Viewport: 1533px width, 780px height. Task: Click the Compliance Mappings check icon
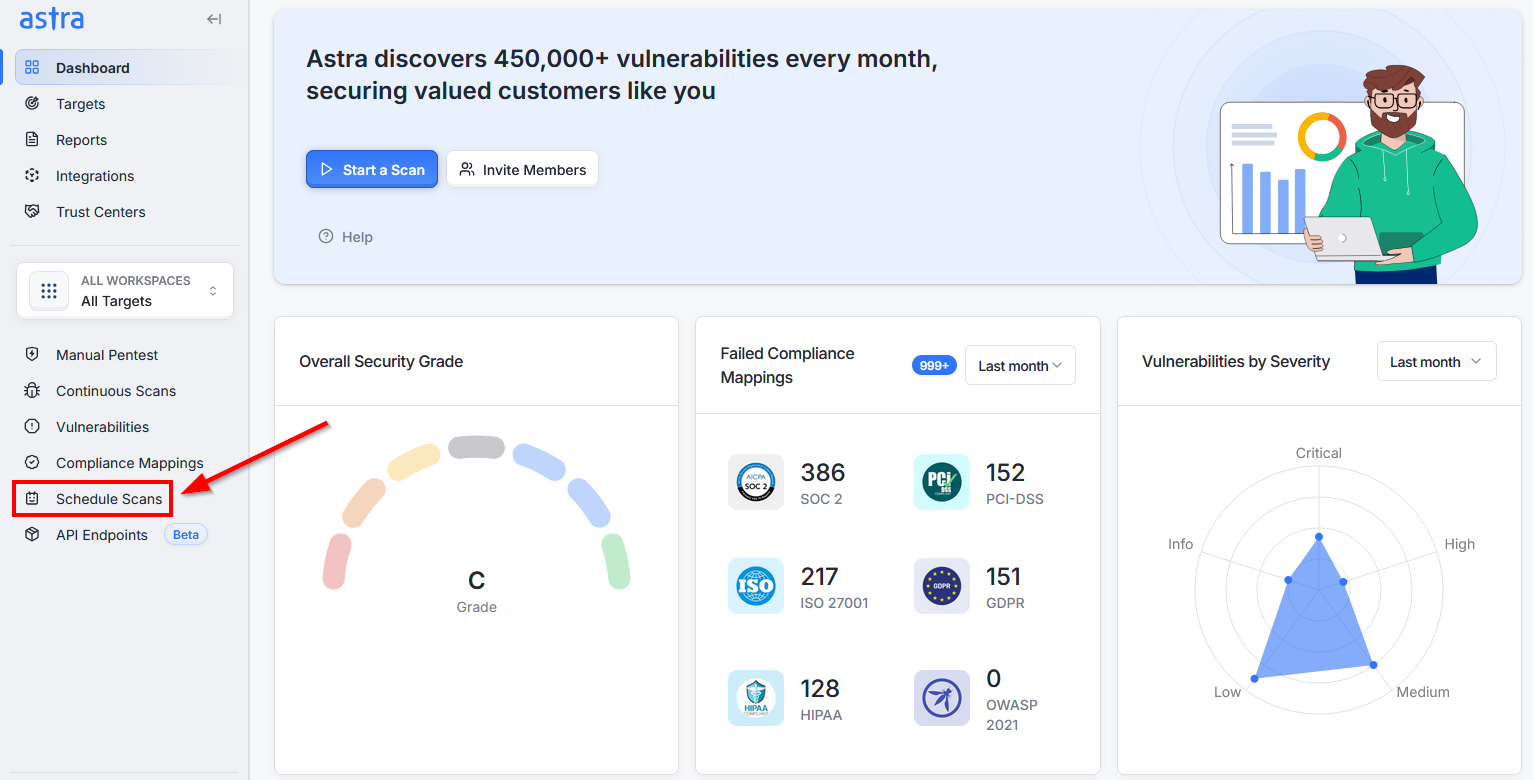coord(32,463)
